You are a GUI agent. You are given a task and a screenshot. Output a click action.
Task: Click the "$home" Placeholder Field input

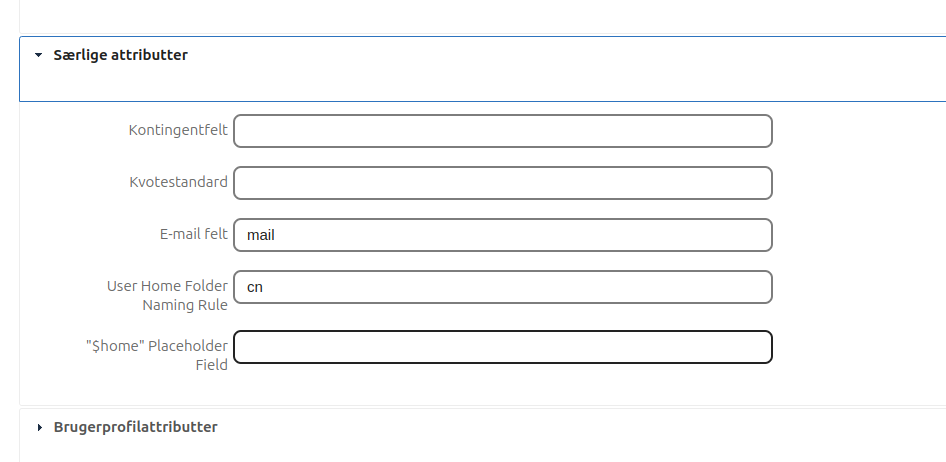[502, 347]
